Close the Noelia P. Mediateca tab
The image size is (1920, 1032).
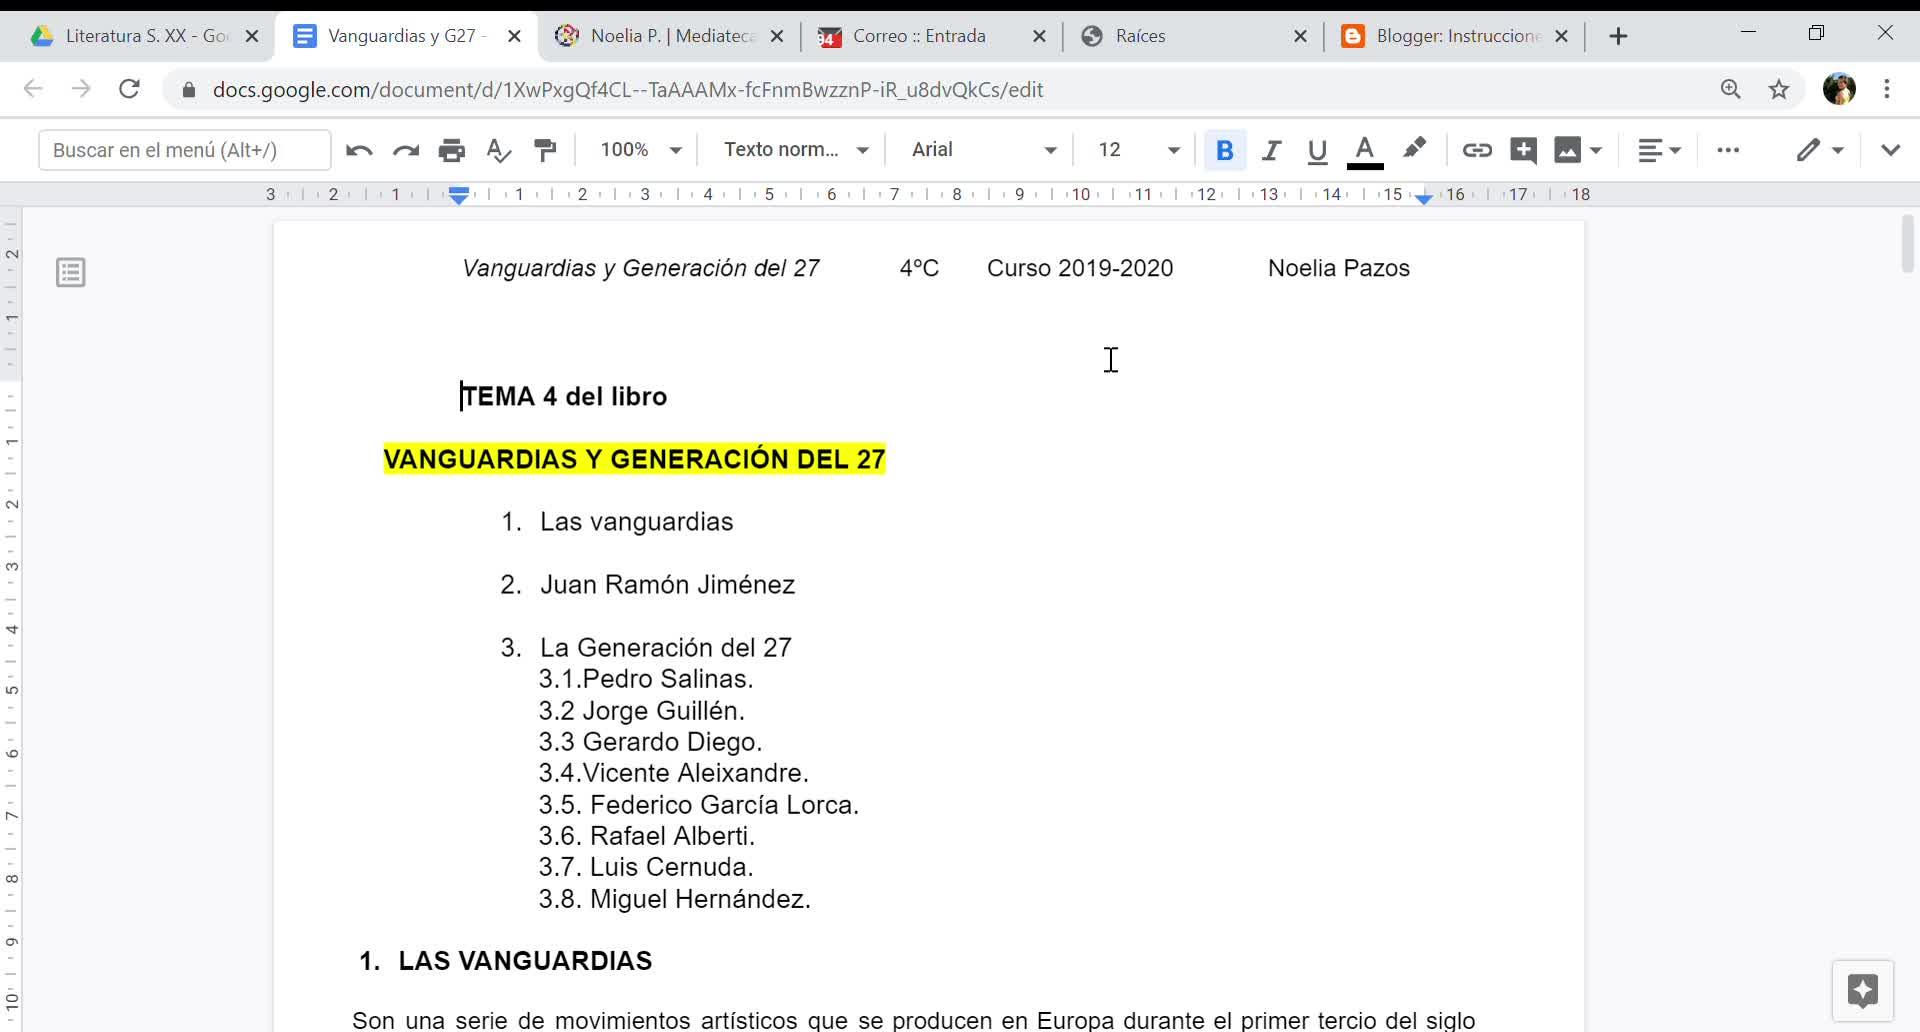(777, 36)
